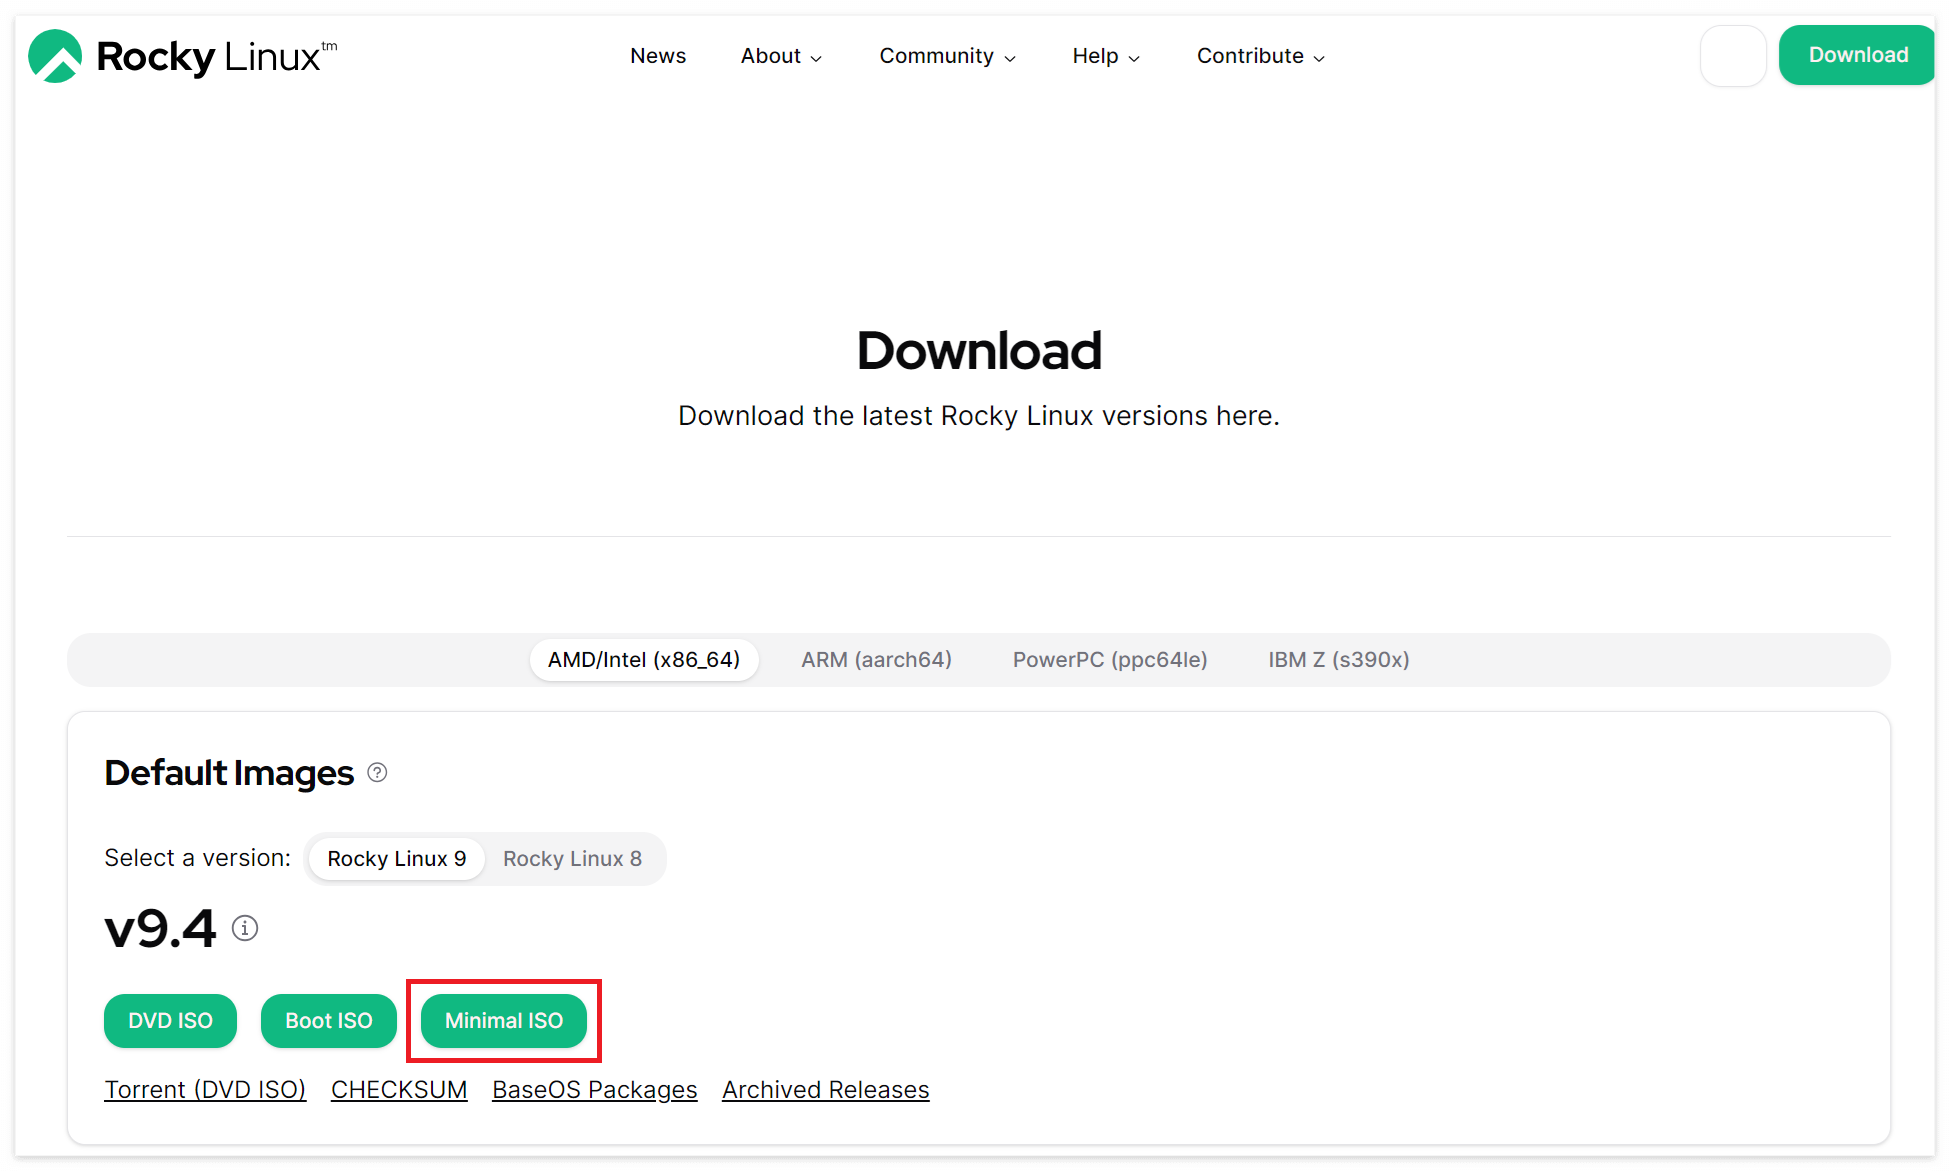The image size is (1950, 1171).
Task: Choose PowerPC (ppc64le) architecture tab
Action: [x=1110, y=660]
